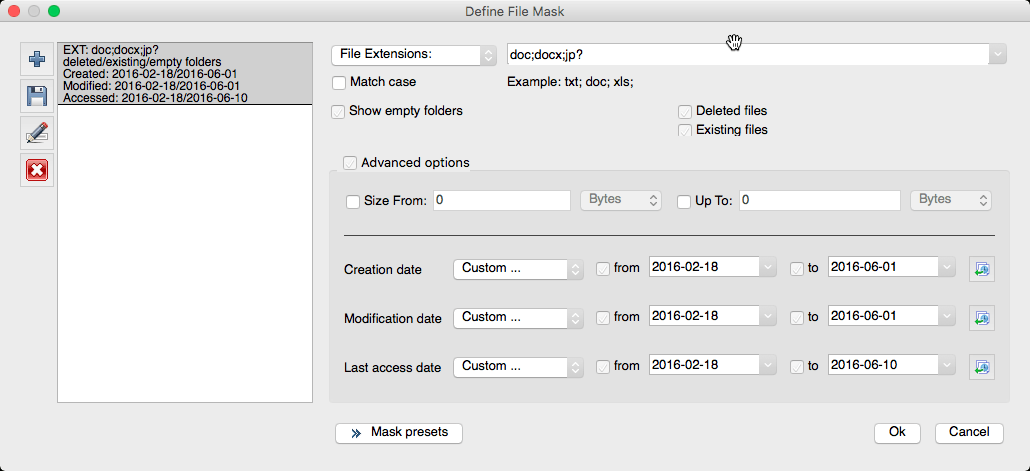Click the pencil edit mask icon
Image resolution: width=1030 pixels, height=471 pixels.
click(37, 133)
